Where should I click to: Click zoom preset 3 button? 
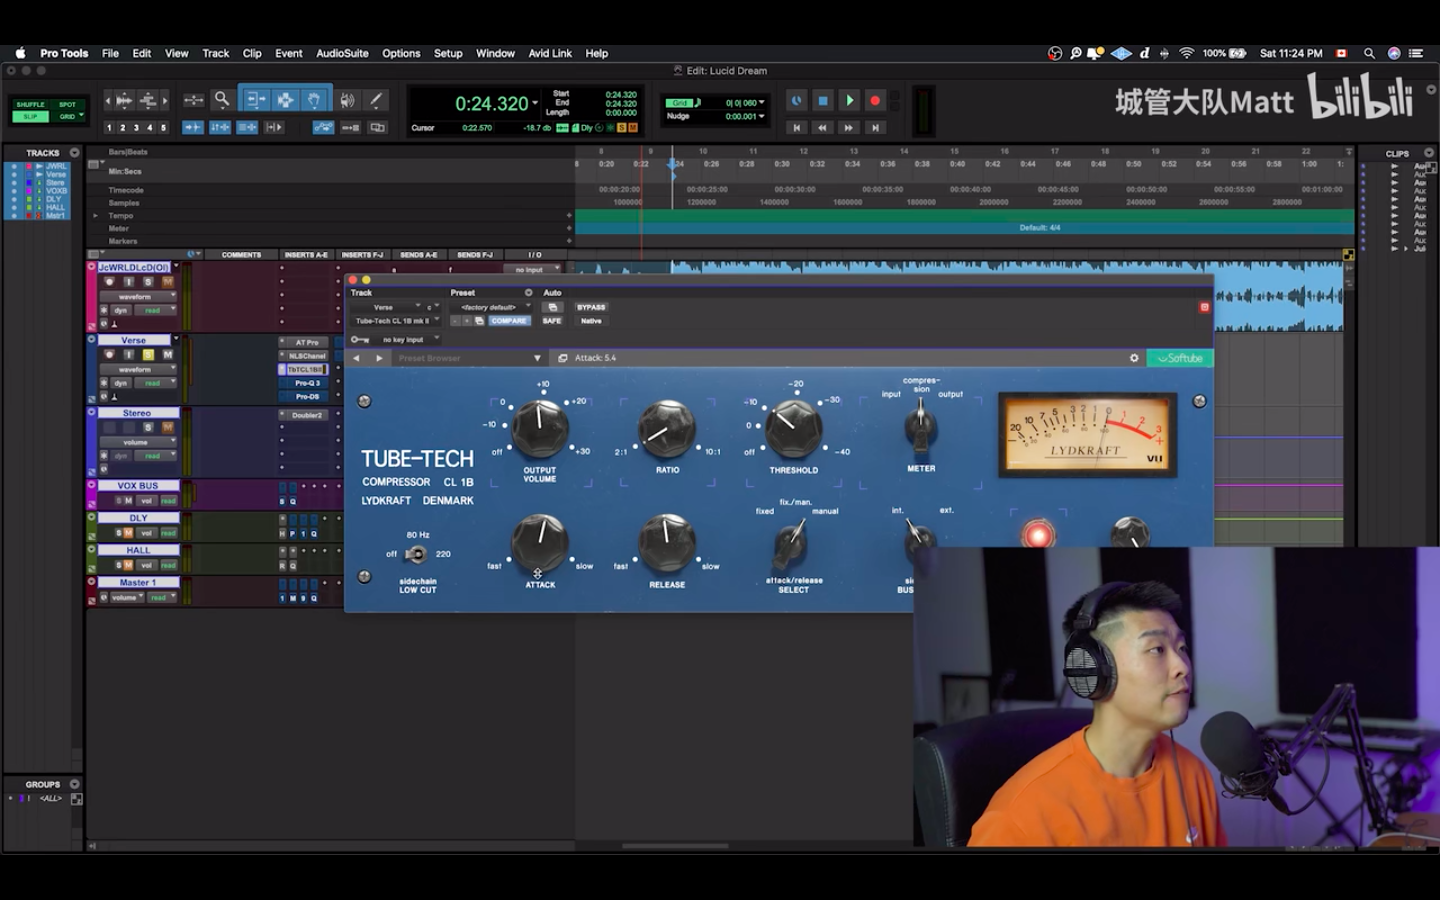136,128
